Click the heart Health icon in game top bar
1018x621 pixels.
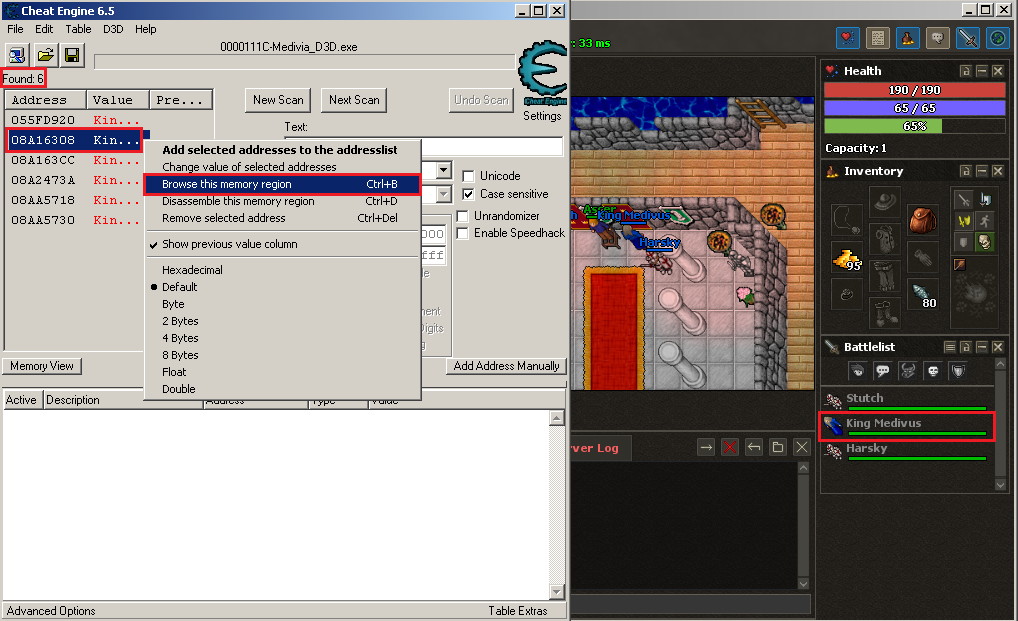[847, 38]
